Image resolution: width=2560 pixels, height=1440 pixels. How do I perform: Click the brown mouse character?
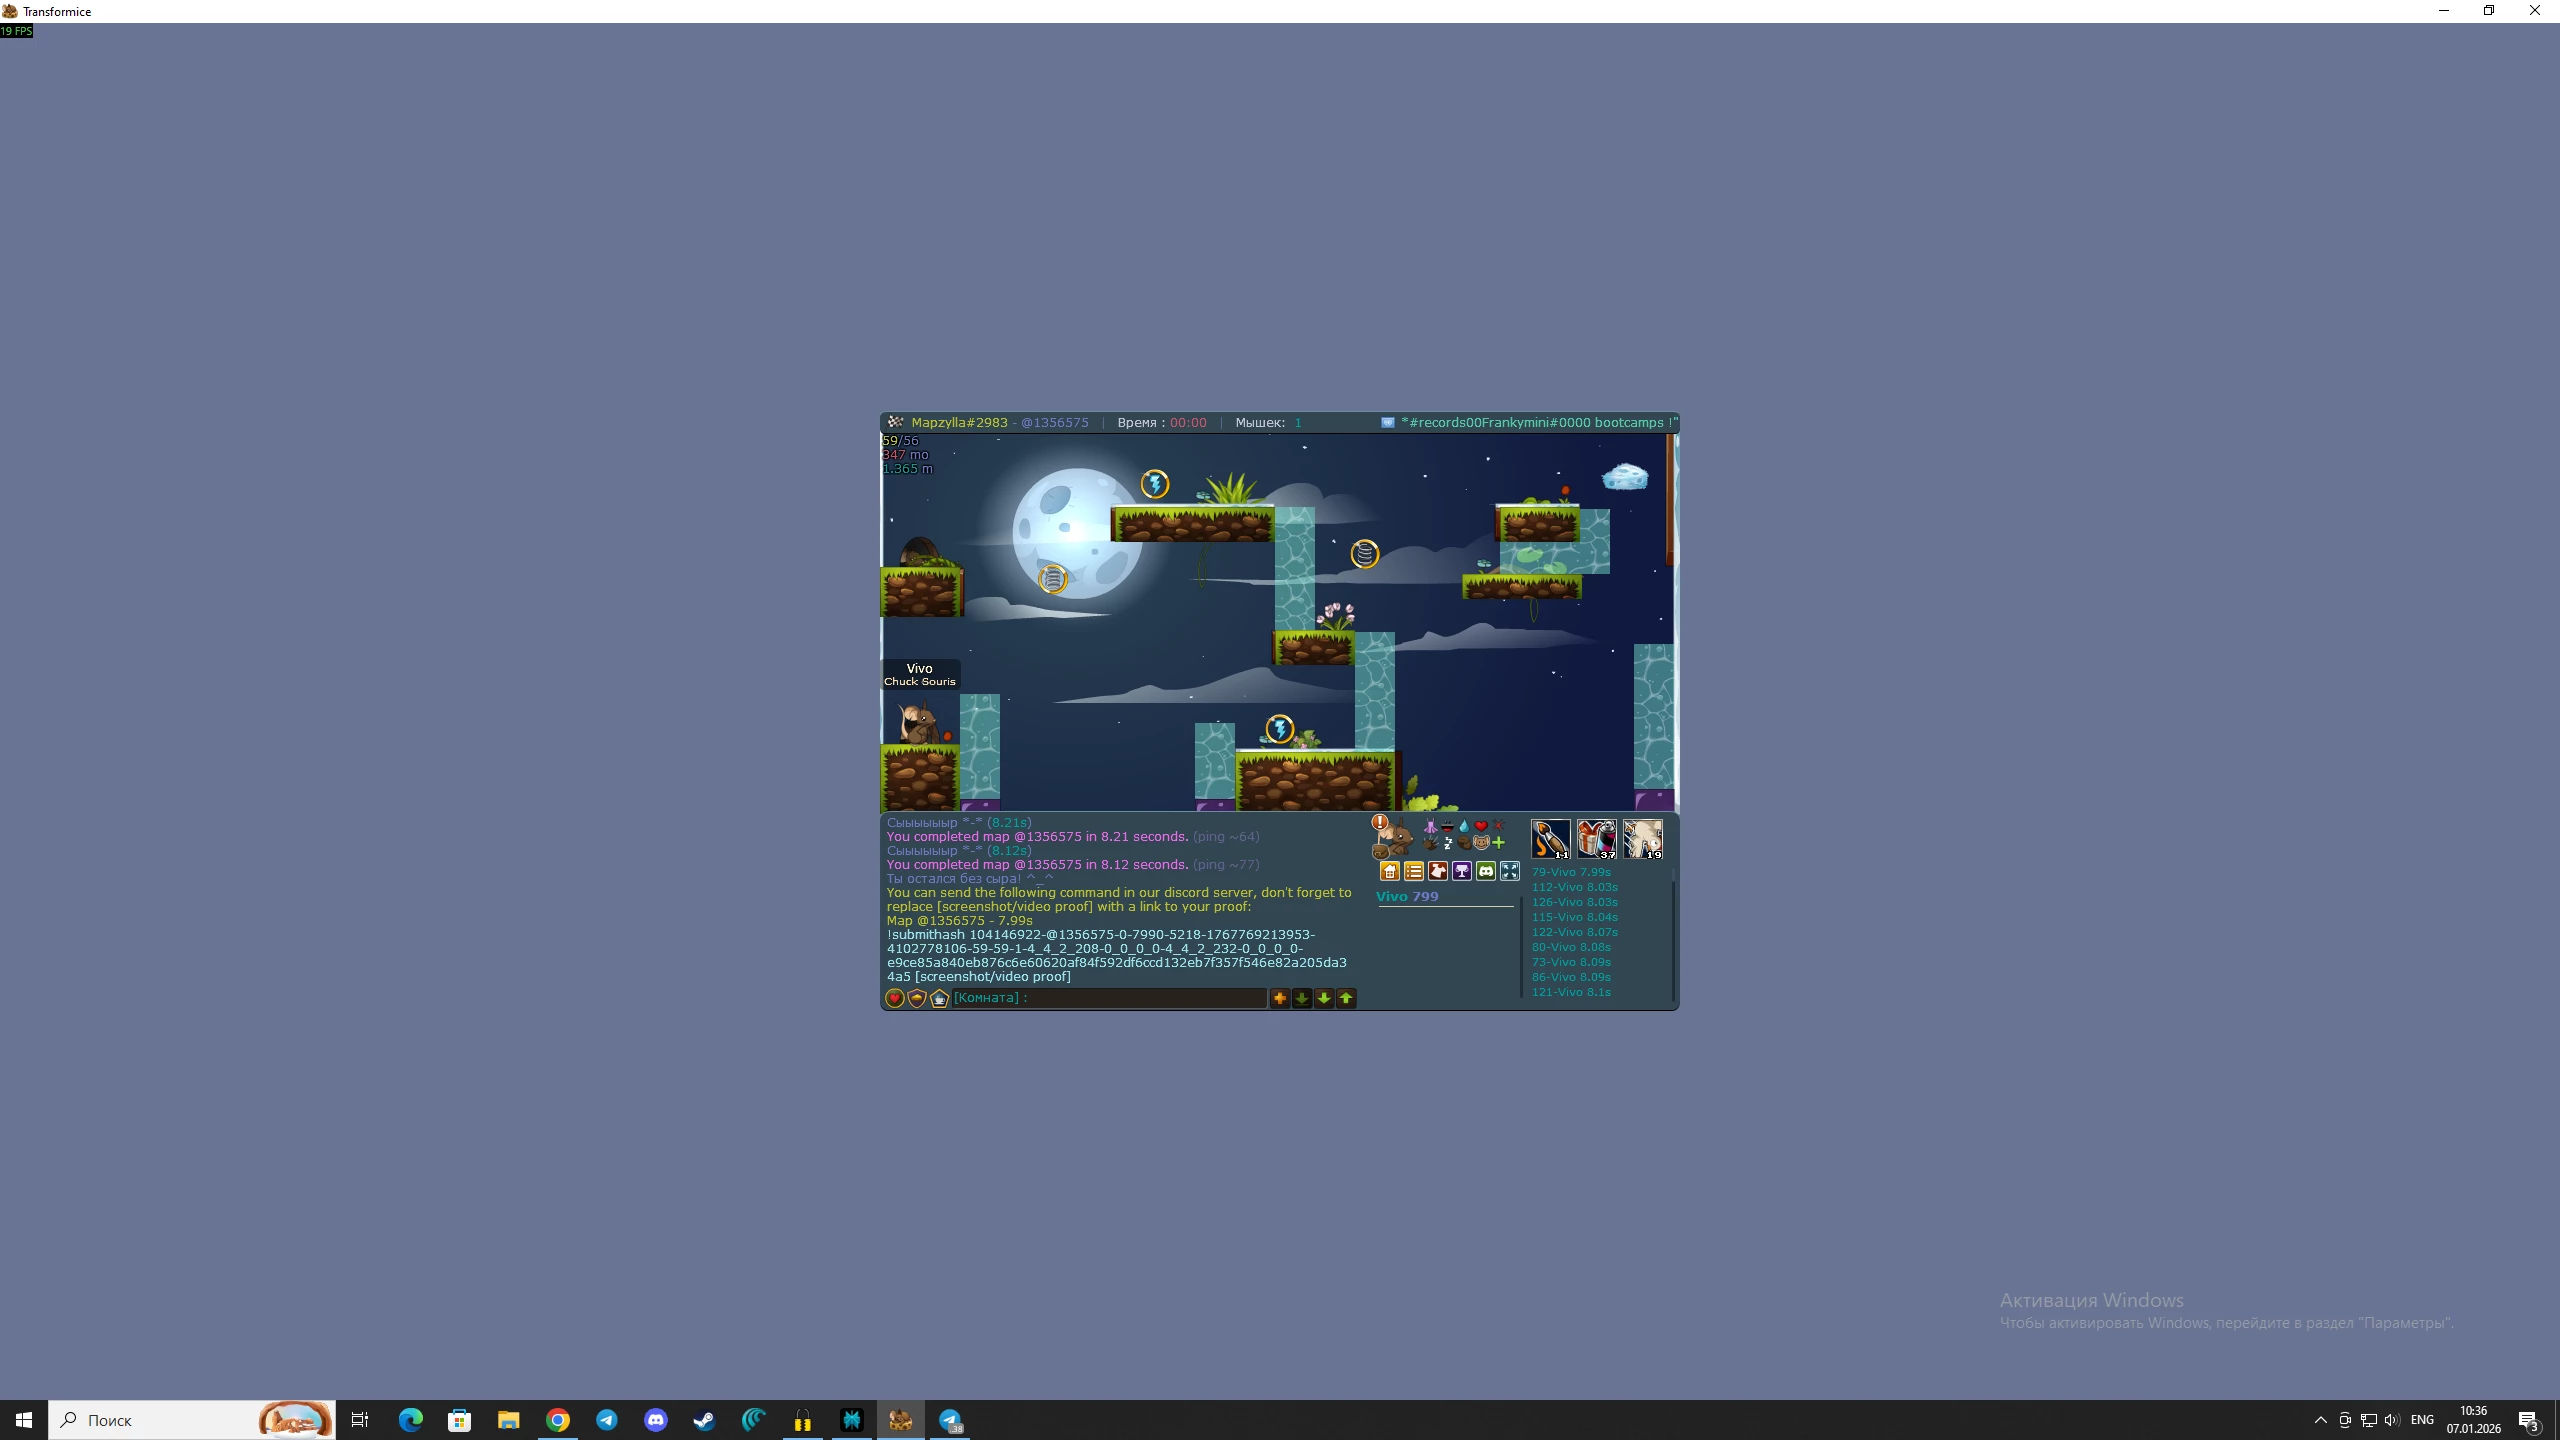[x=918, y=721]
